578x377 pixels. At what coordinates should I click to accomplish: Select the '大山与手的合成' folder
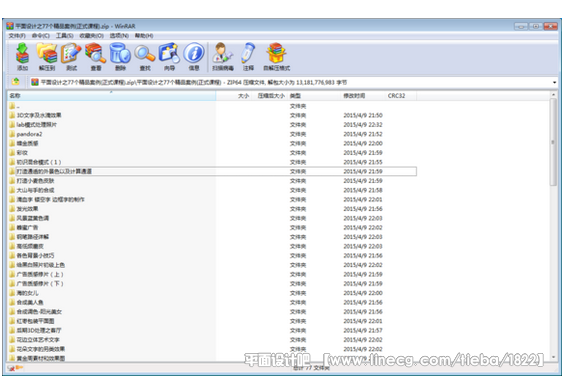pyautogui.click(x=212, y=190)
